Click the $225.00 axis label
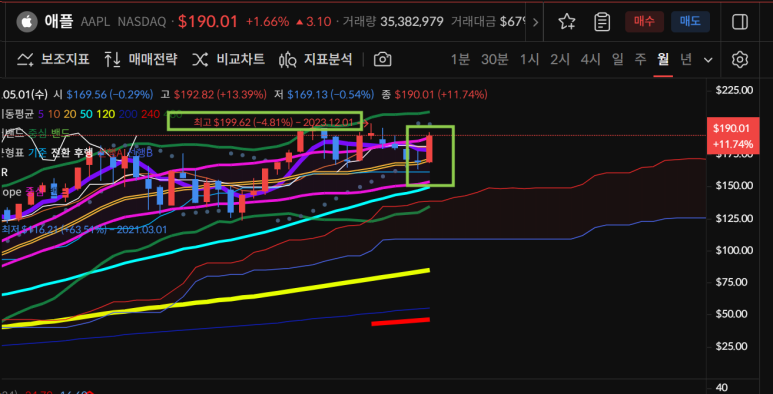The height and width of the screenshot is (394, 773). point(734,90)
